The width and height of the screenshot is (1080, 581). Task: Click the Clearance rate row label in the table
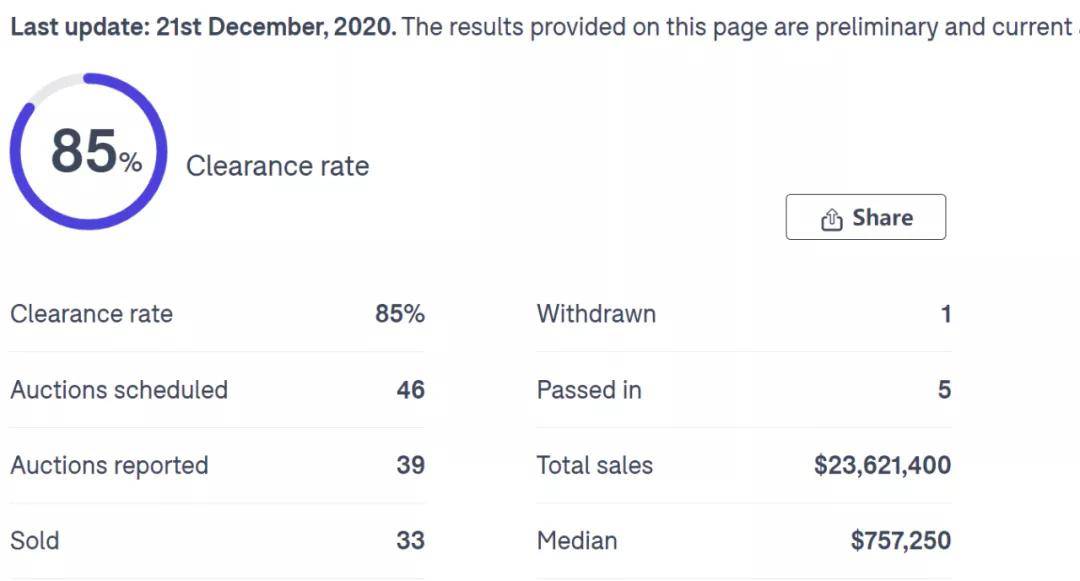(x=91, y=314)
